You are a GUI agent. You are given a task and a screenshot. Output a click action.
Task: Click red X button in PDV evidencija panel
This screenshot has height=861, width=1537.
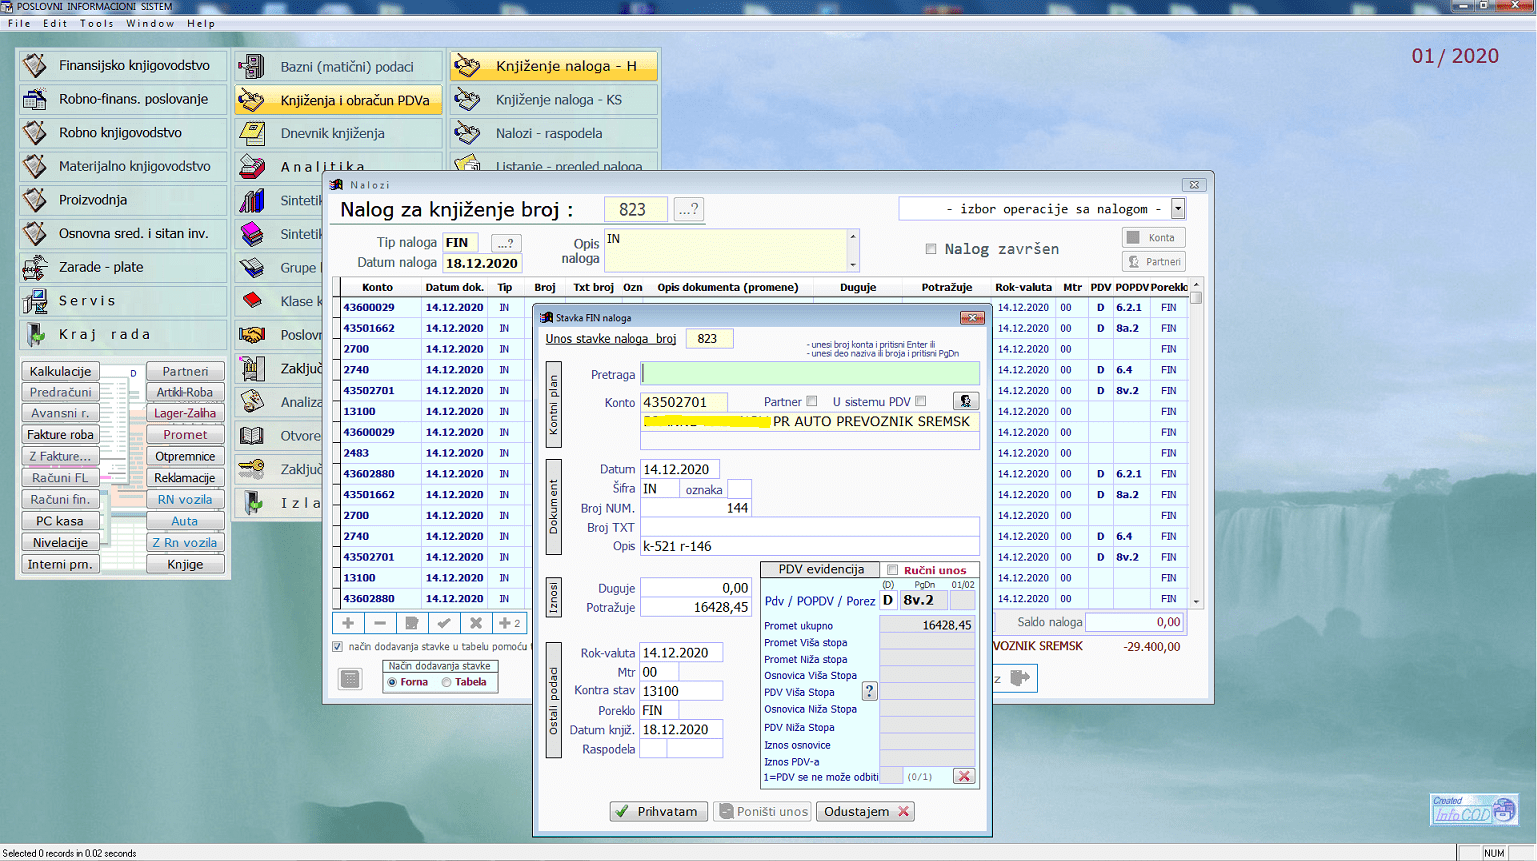(x=964, y=776)
